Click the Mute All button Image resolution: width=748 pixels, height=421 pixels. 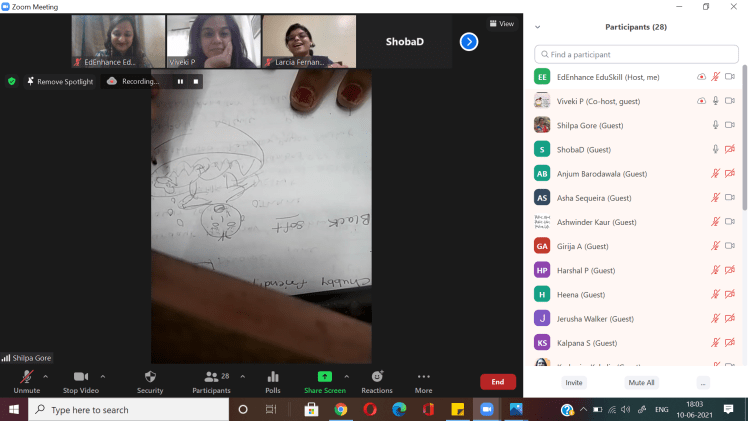point(641,382)
